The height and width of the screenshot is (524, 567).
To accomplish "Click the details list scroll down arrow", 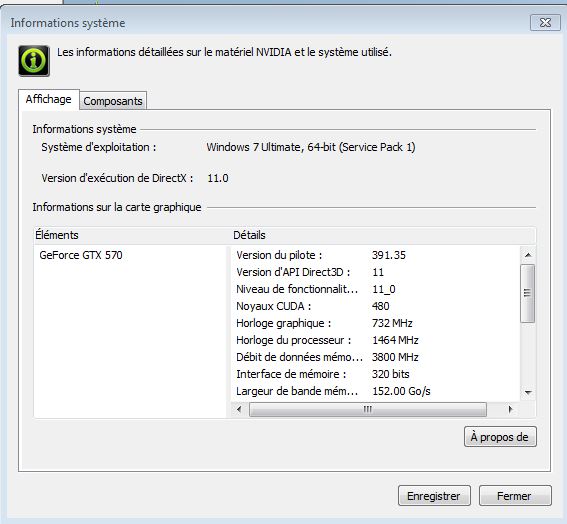I will pos(528,392).
